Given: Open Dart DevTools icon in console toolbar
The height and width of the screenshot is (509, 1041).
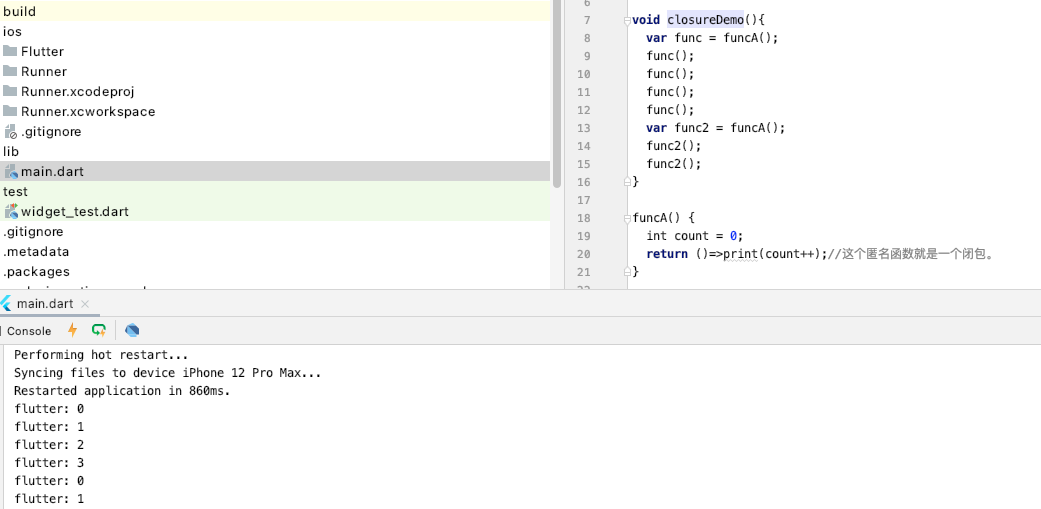Looking at the screenshot, I should [x=132, y=330].
